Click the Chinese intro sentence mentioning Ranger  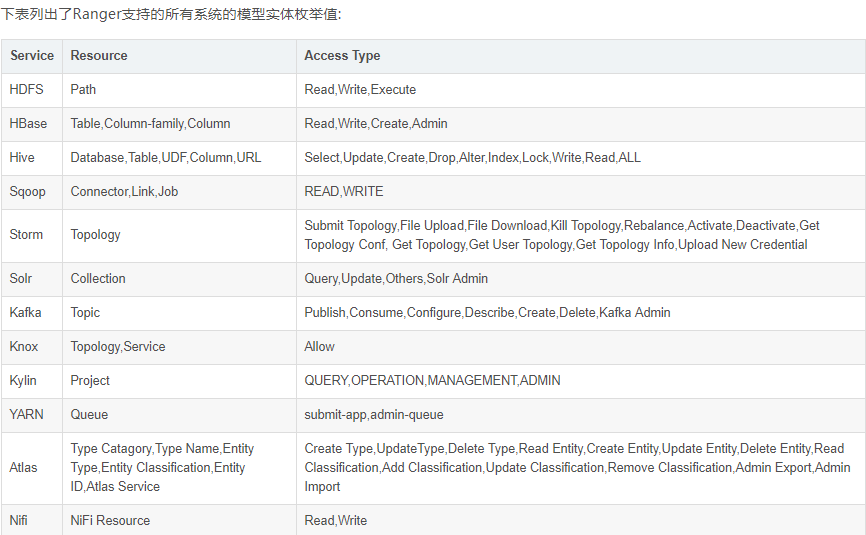(171, 14)
